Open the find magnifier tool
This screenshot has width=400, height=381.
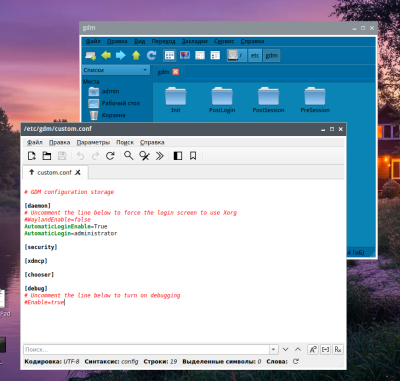point(129,156)
